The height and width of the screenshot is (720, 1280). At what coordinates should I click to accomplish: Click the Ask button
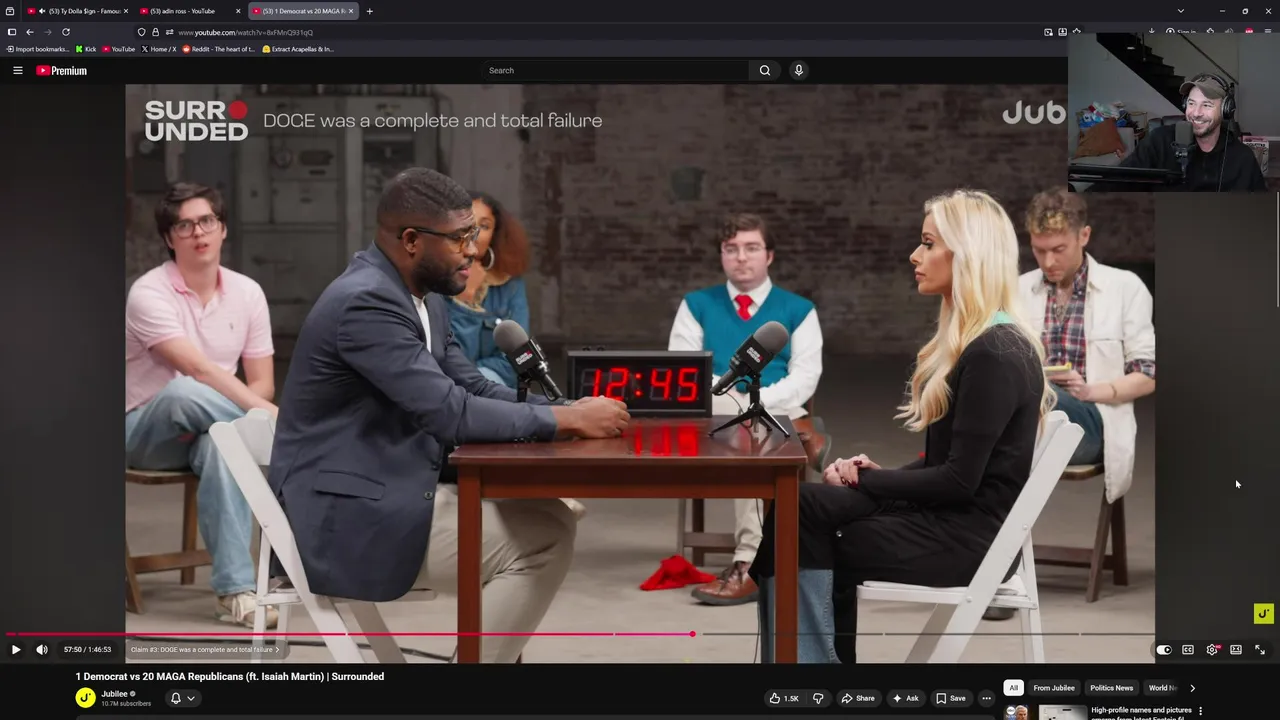coord(905,698)
